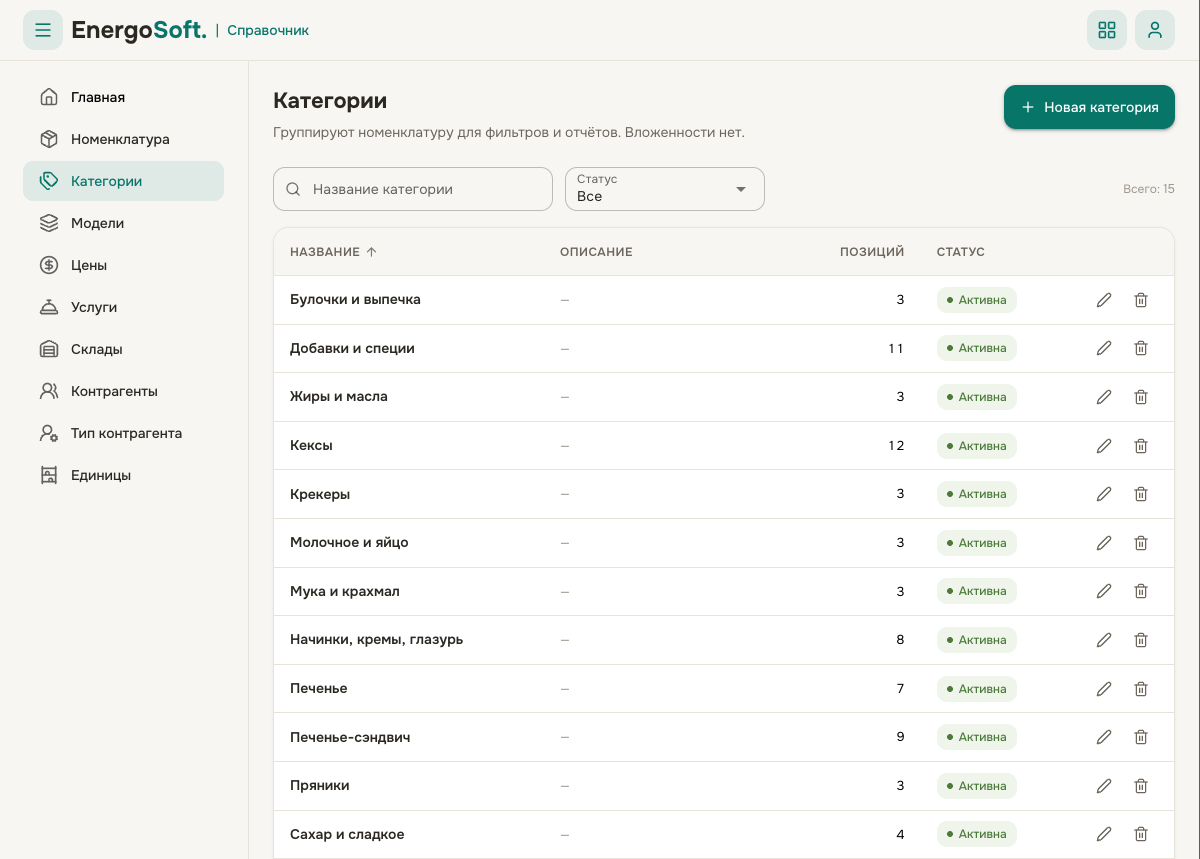Click trash icon for Кексы row

click(x=1141, y=446)
